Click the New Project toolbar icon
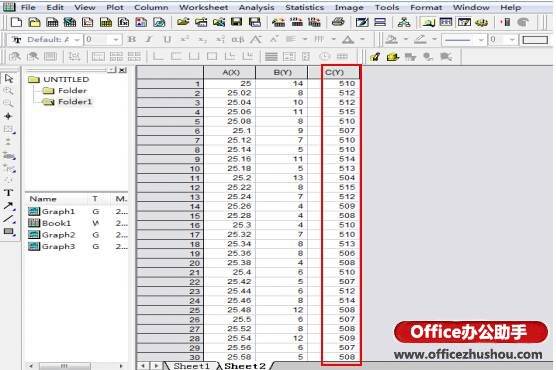Viewport: 556px width, 370px height. click(16, 23)
